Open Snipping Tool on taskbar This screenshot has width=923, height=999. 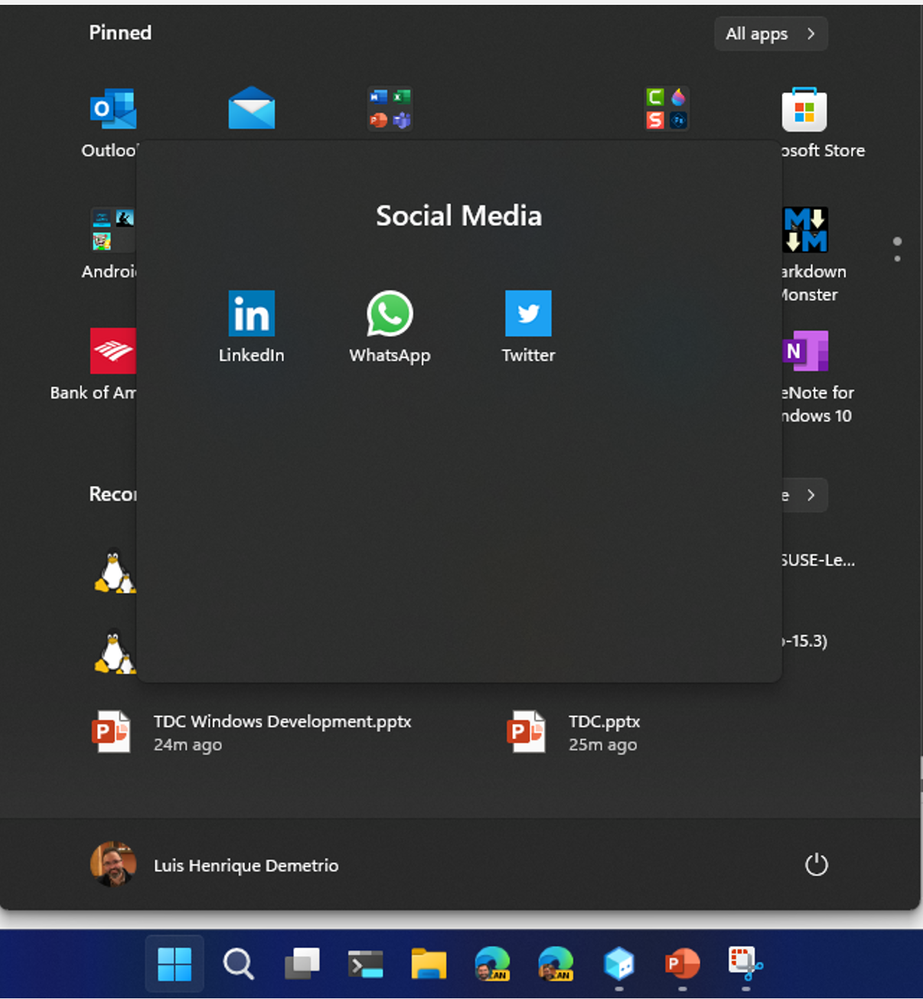coord(746,963)
